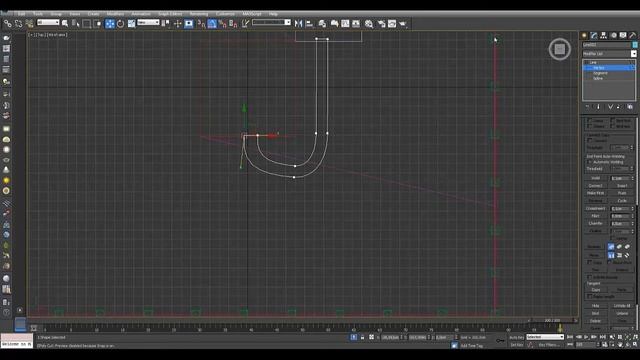640x360 pixels.
Task: Open the Selection Filter dropdown
Action: click(48, 22)
